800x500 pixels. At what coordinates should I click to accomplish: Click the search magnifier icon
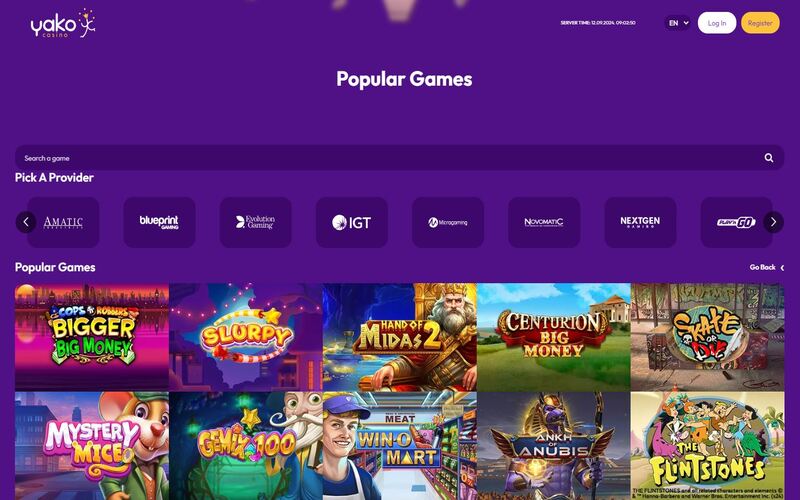tap(768, 158)
